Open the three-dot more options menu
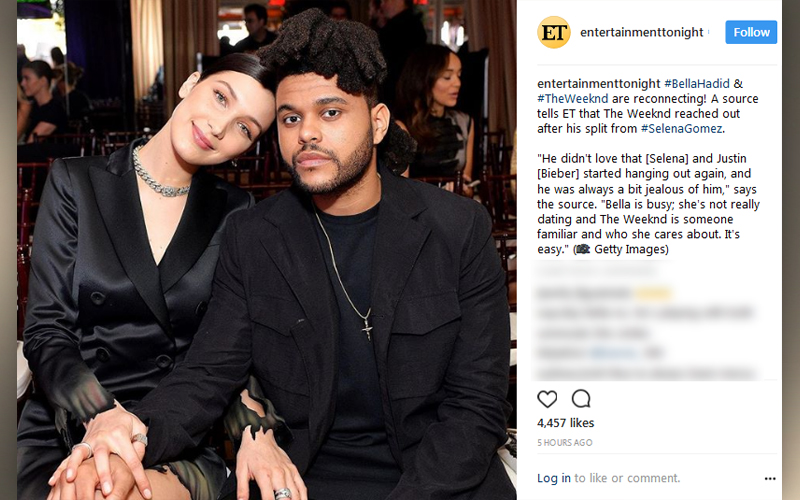Image resolution: width=800 pixels, height=500 pixels. (x=770, y=479)
